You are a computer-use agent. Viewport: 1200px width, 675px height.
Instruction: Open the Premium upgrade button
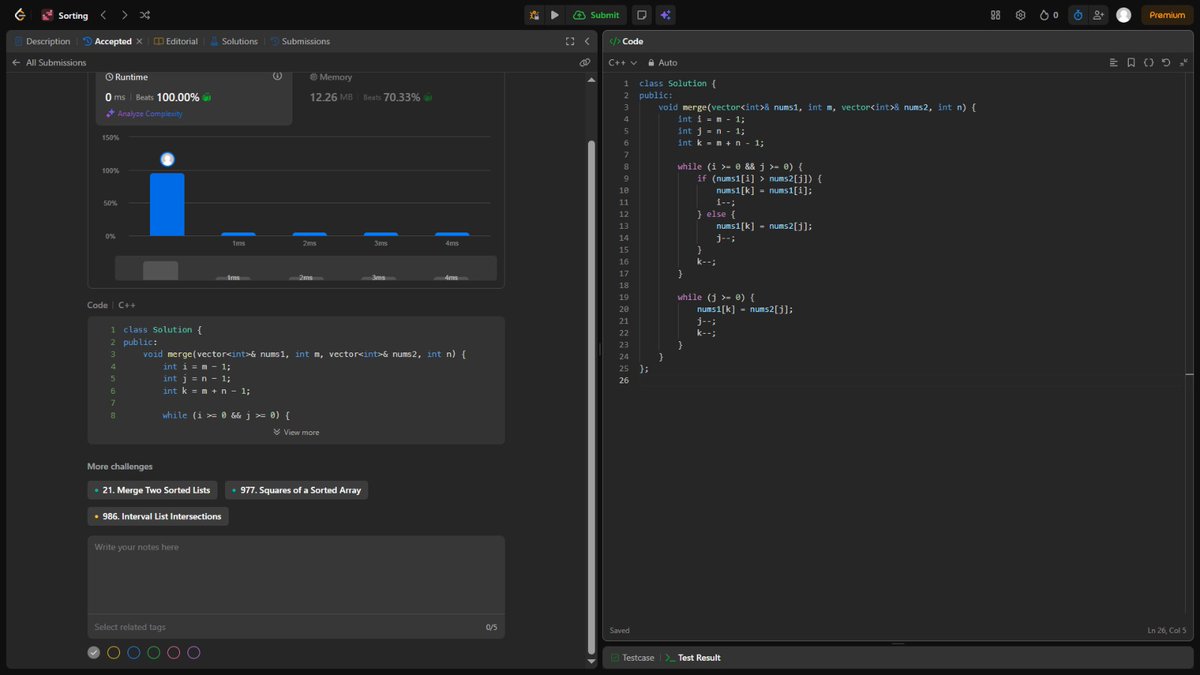[x=1167, y=15]
